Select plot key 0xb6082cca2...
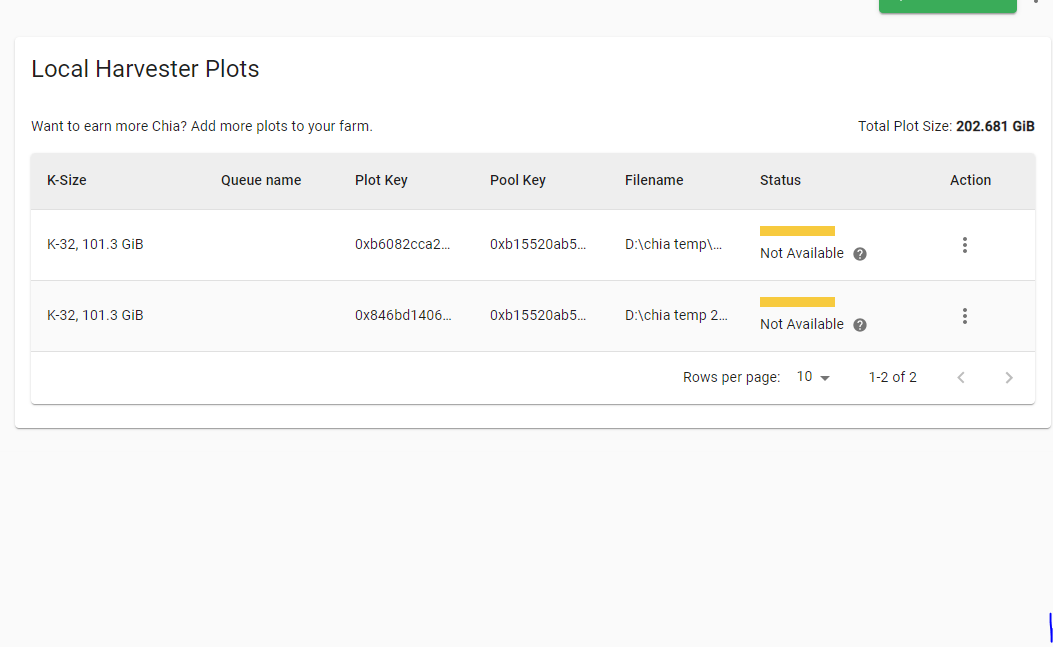Image resolution: width=1053 pixels, height=647 pixels. click(x=403, y=244)
